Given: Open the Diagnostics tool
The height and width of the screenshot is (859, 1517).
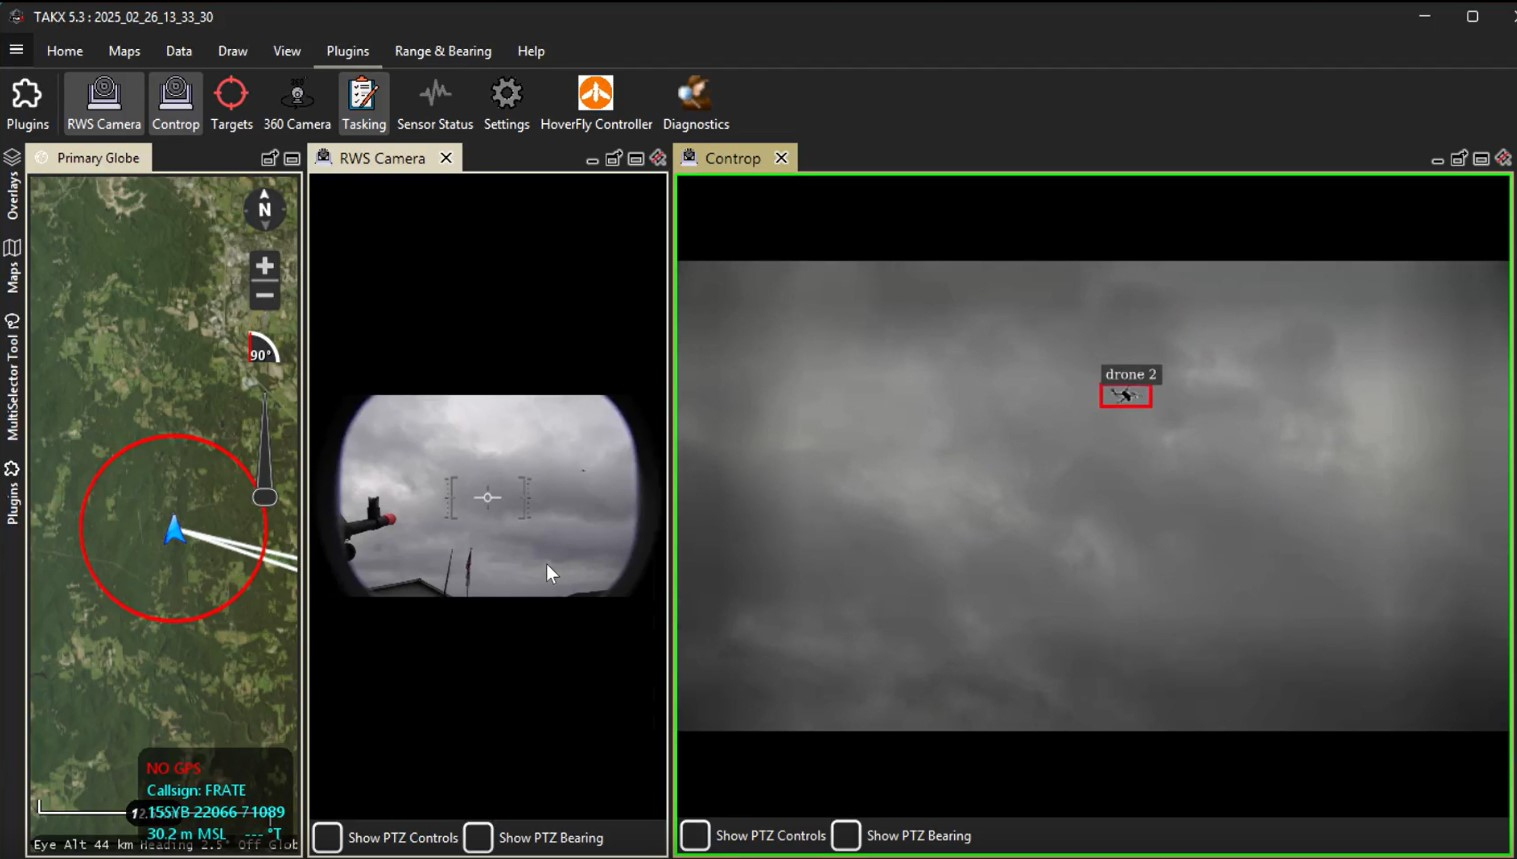Looking at the screenshot, I should (695, 103).
